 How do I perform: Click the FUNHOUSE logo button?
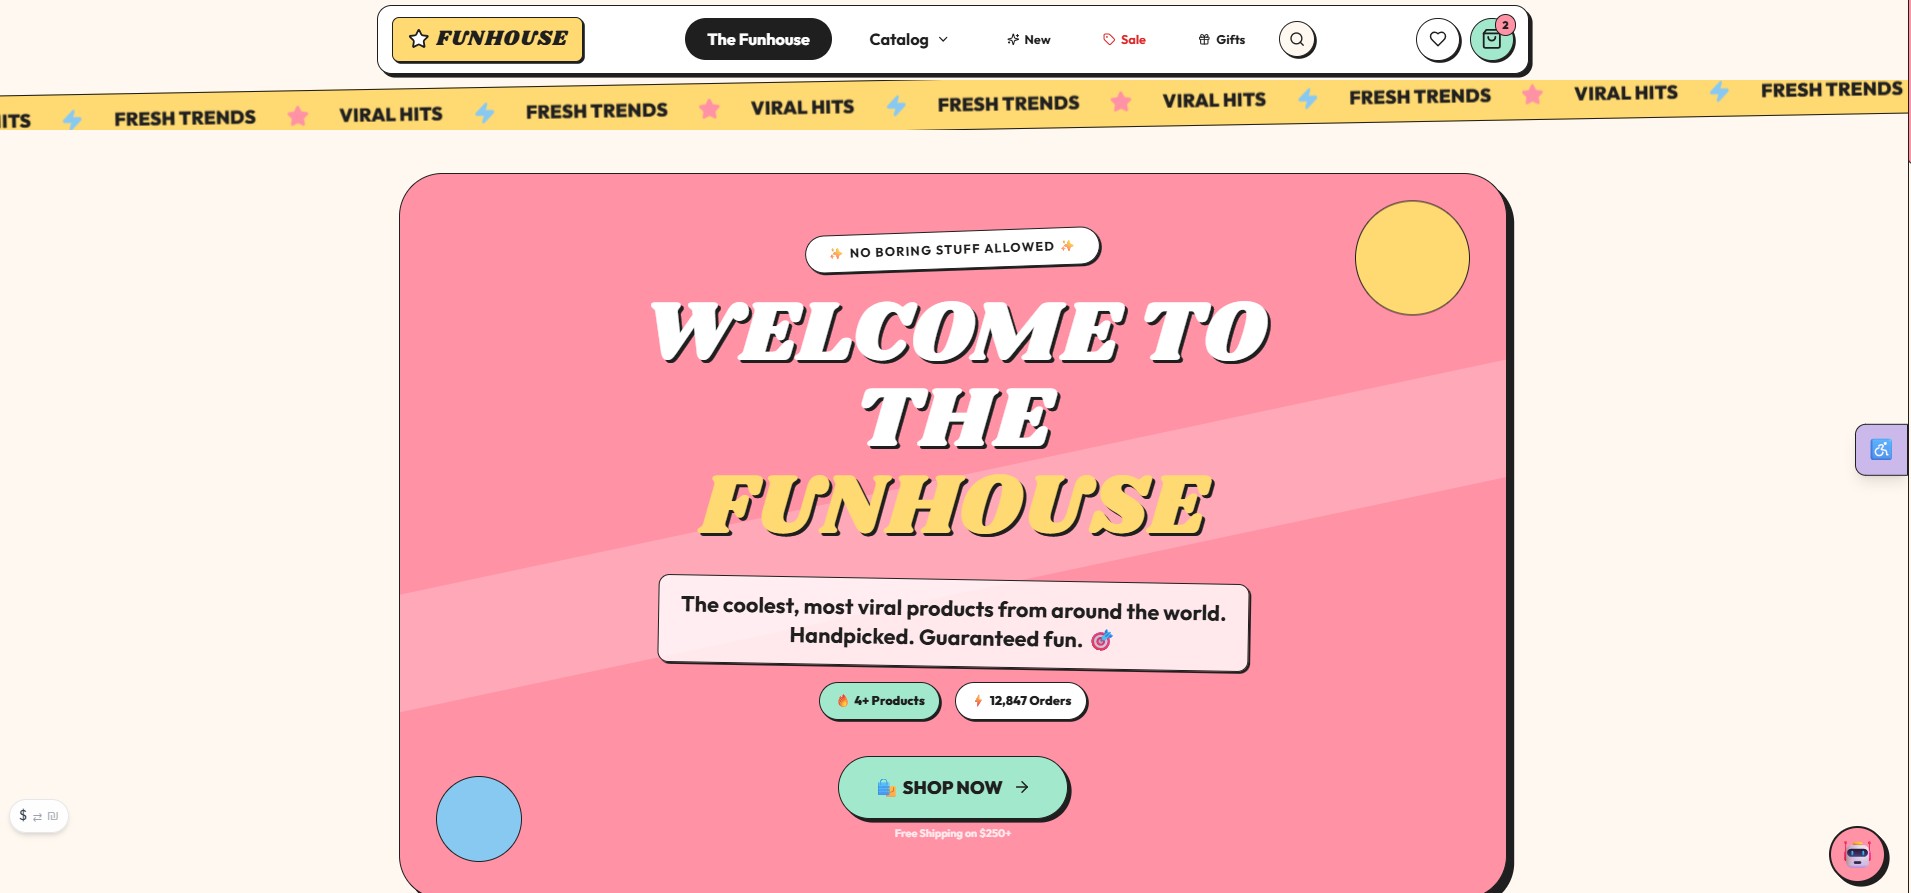[487, 39]
